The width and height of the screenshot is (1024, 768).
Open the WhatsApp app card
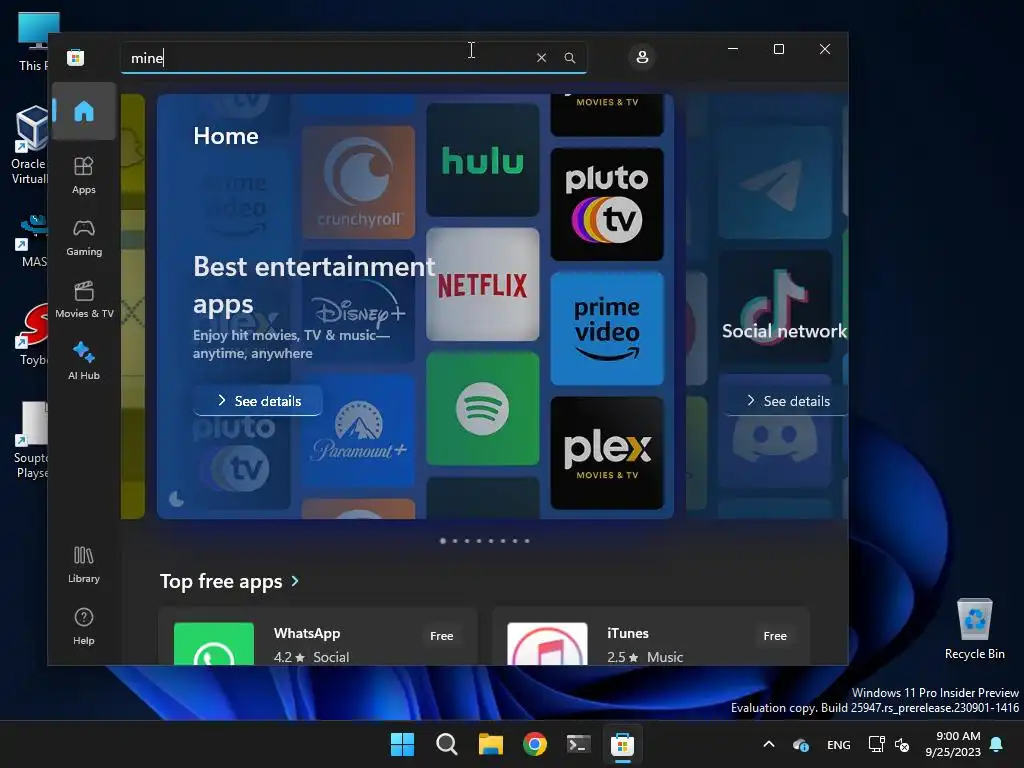318,637
